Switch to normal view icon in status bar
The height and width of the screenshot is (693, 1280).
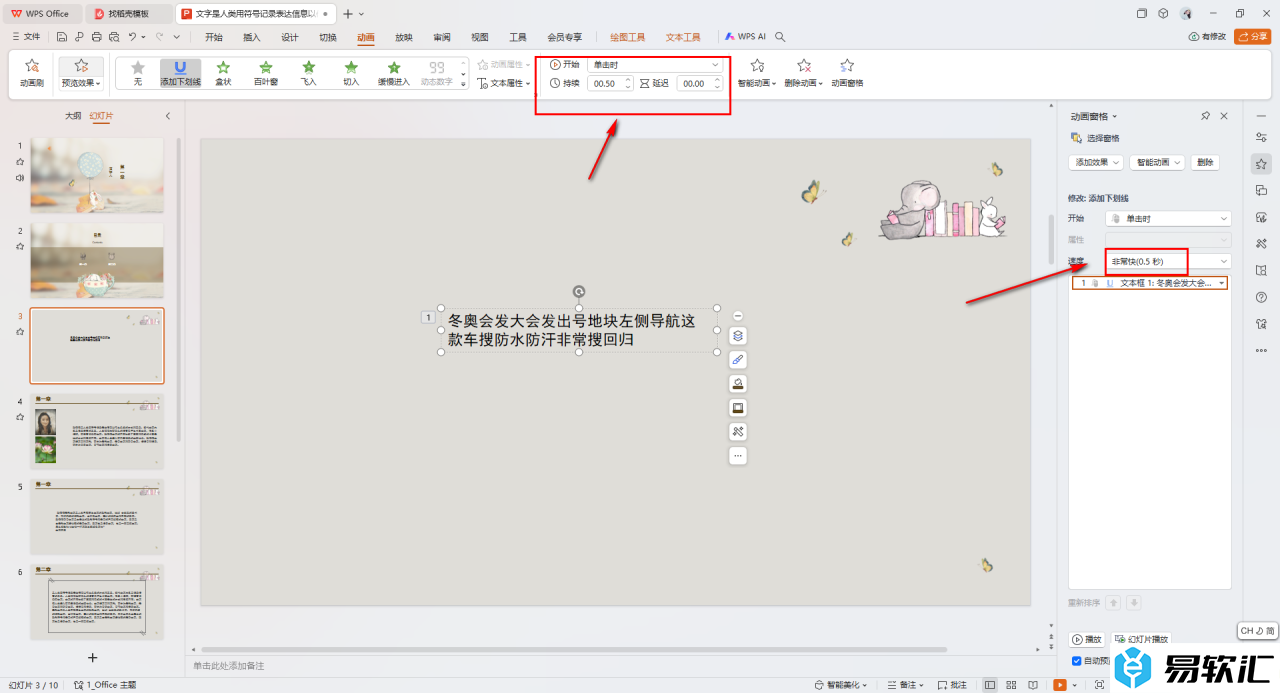coord(990,685)
